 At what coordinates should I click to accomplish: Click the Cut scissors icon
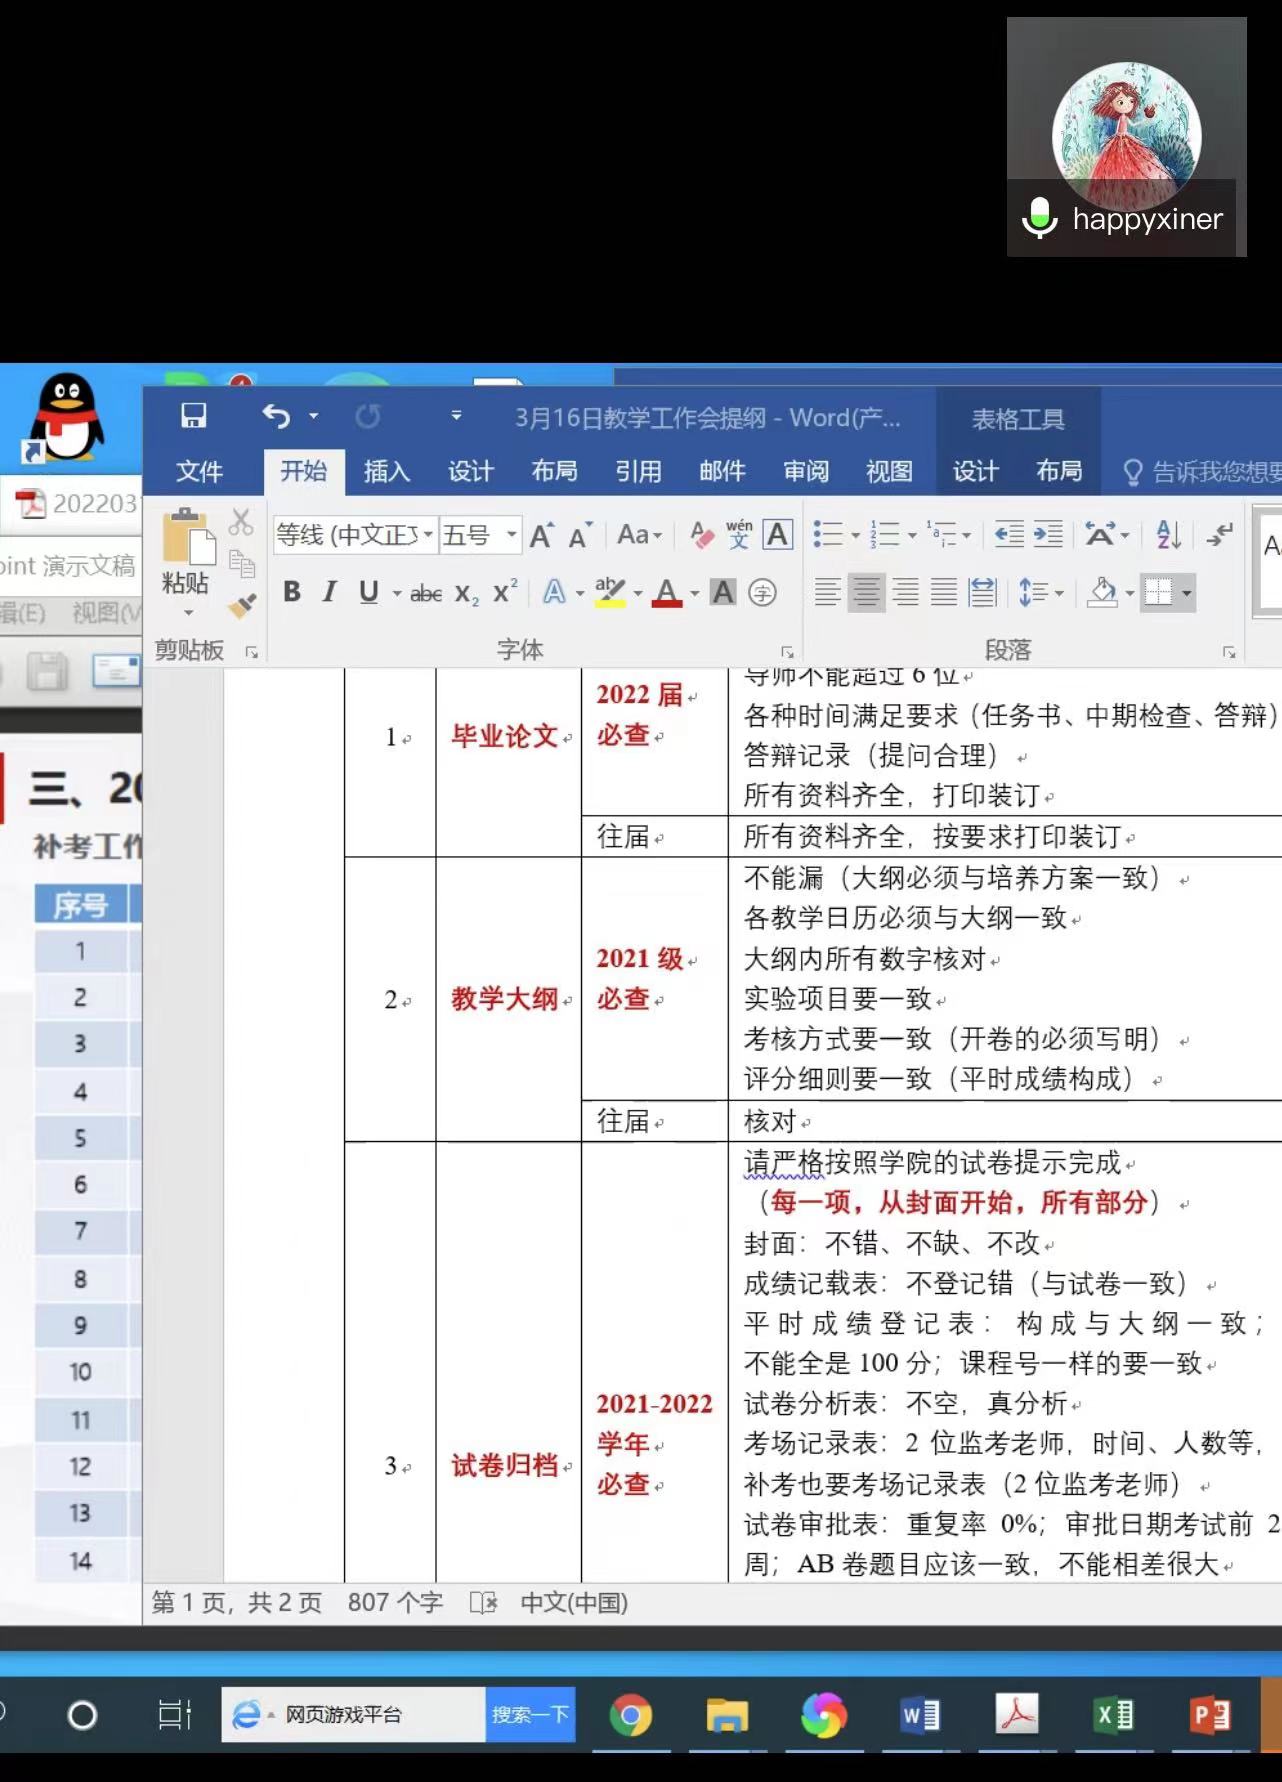[241, 522]
